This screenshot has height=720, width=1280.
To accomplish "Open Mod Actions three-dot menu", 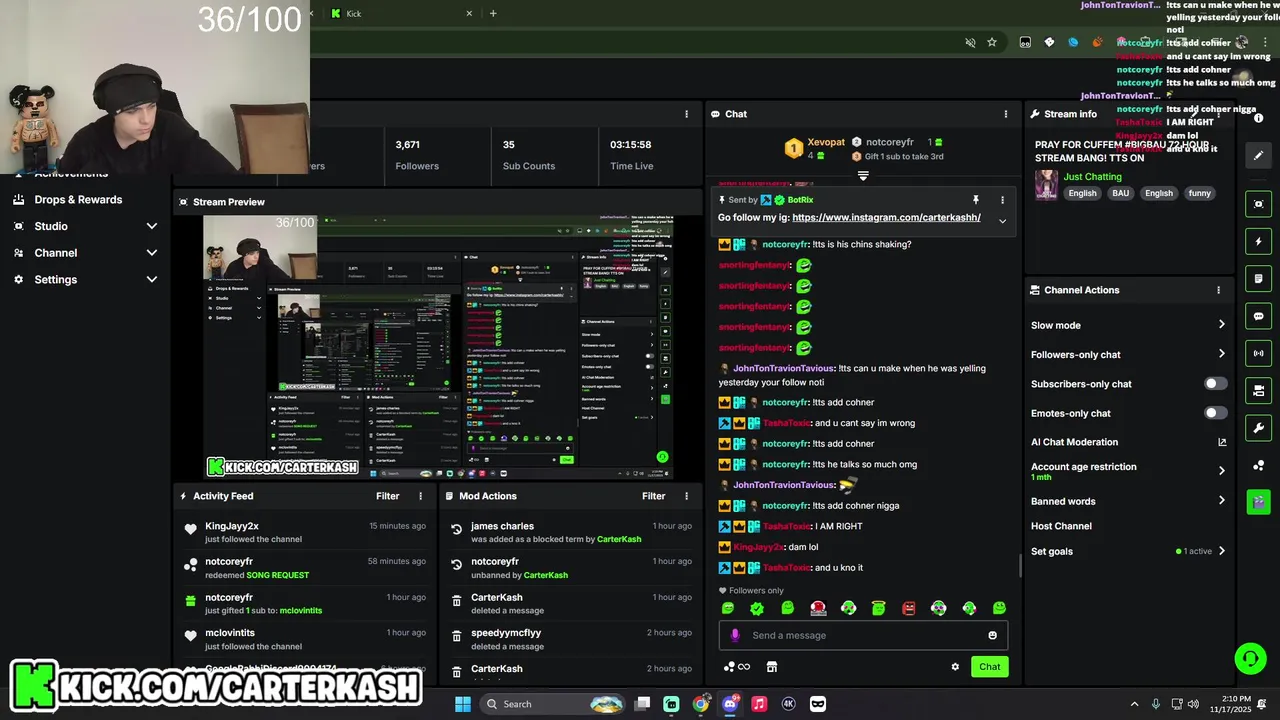I will [686, 496].
